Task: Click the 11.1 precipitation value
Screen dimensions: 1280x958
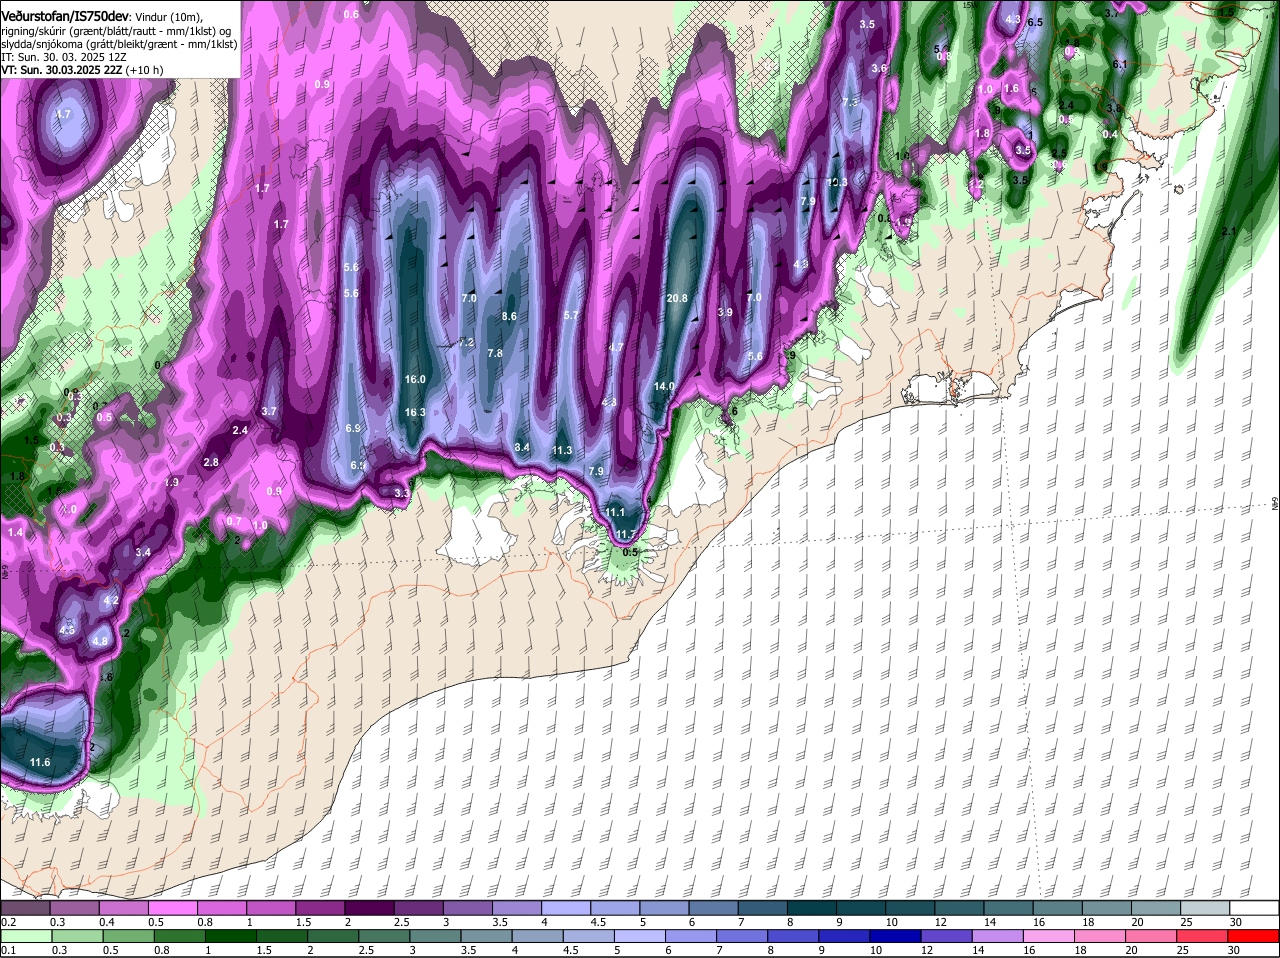Action: point(615,512)
